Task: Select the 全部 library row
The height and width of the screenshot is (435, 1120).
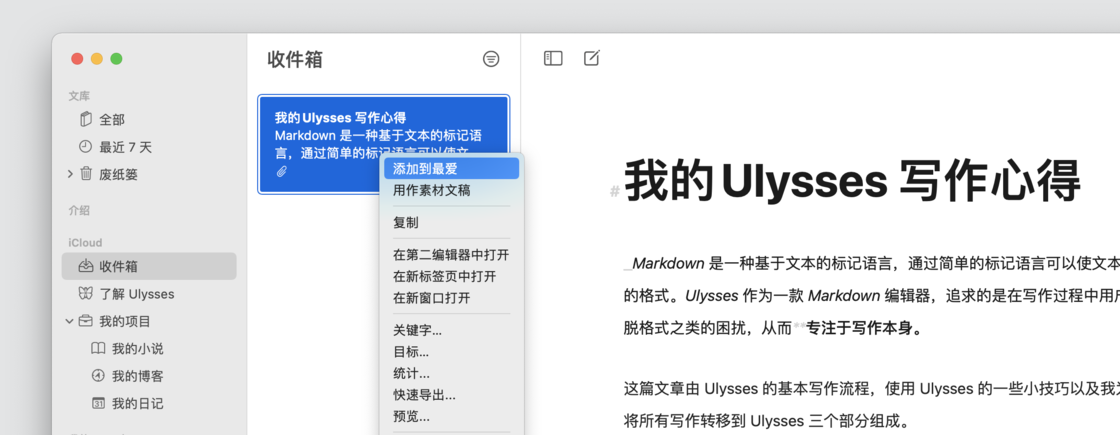Action: tap(149, 119)
